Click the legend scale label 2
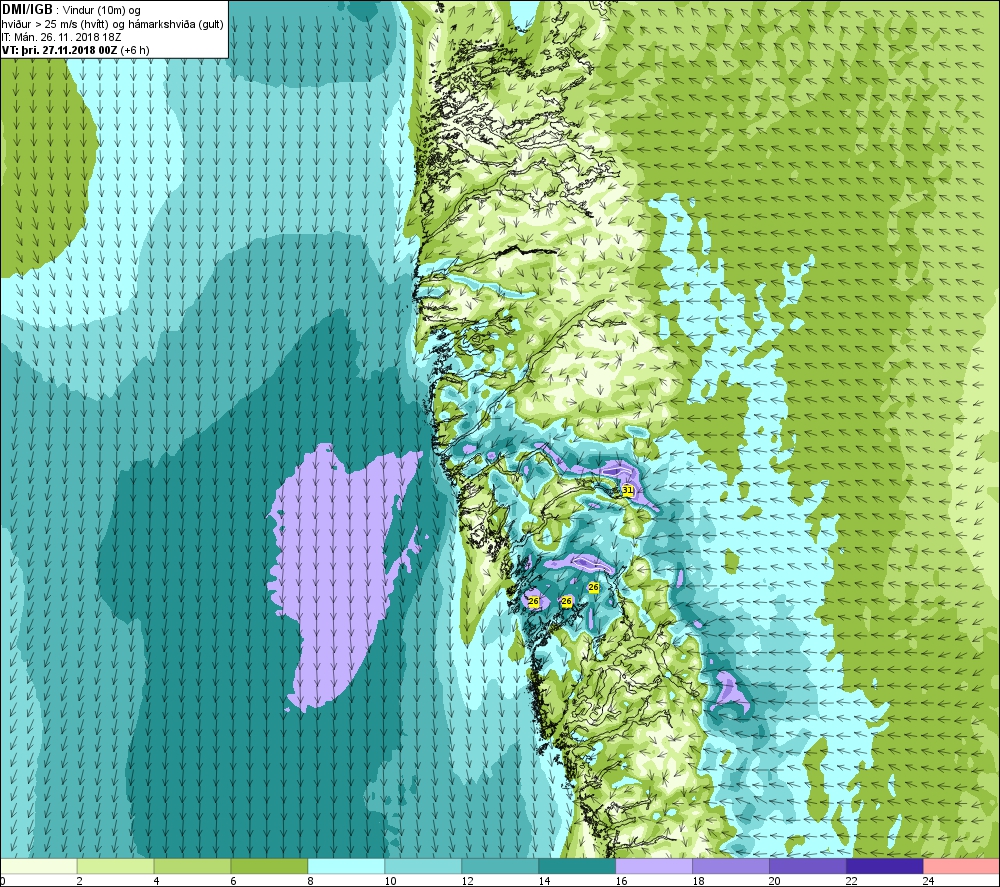This screenshot has height=887, width=1000. (80, 881)
